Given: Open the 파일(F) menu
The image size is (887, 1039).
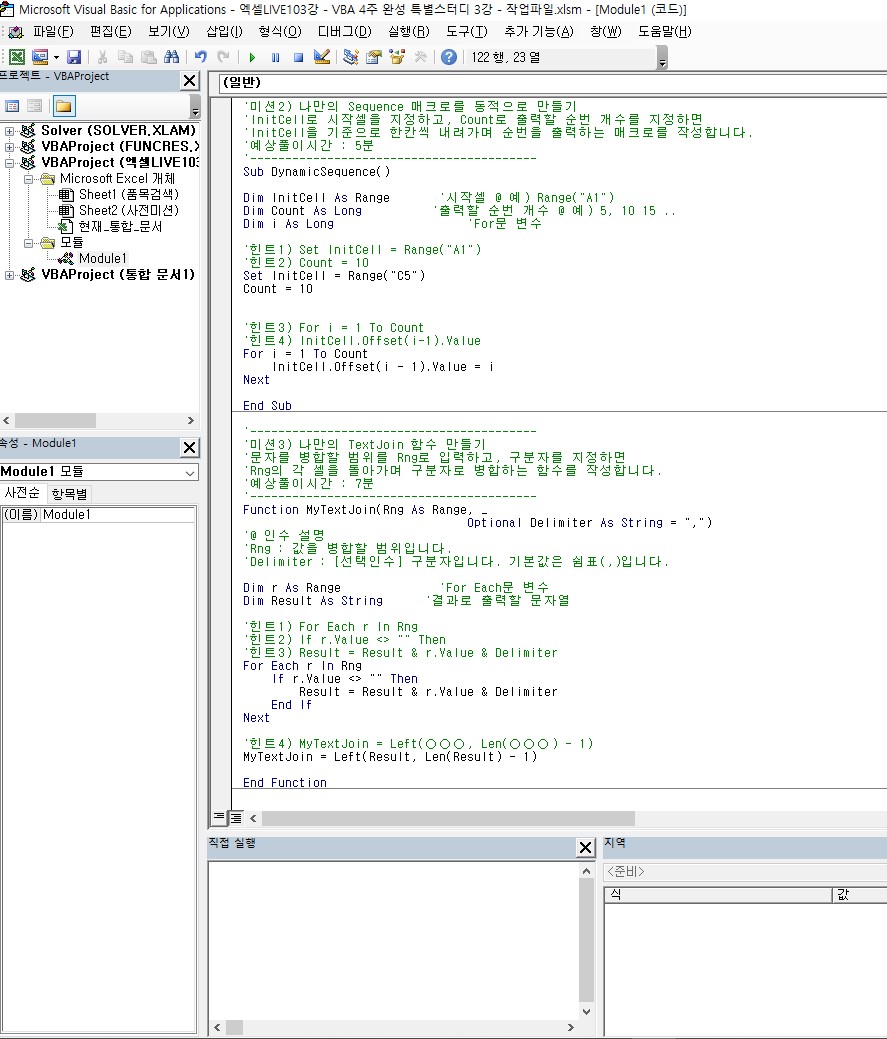Looking at the screenshot, I should [x=53, y=31].
